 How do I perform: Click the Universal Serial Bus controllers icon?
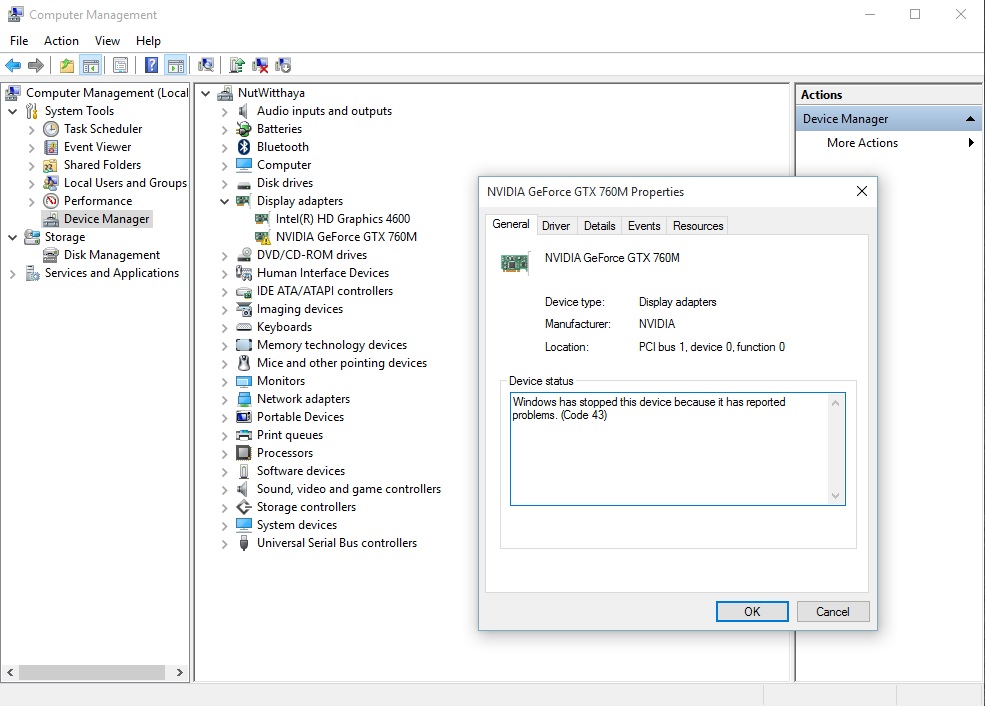pyautogui.click(x=244, y=543)
